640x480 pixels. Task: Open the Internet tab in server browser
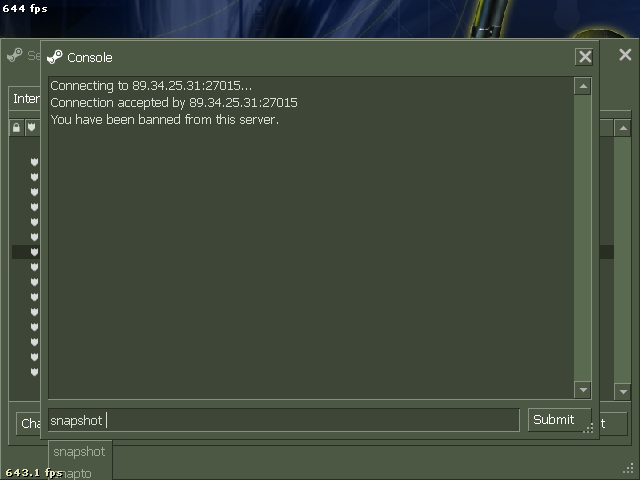(x=25, y=98)
